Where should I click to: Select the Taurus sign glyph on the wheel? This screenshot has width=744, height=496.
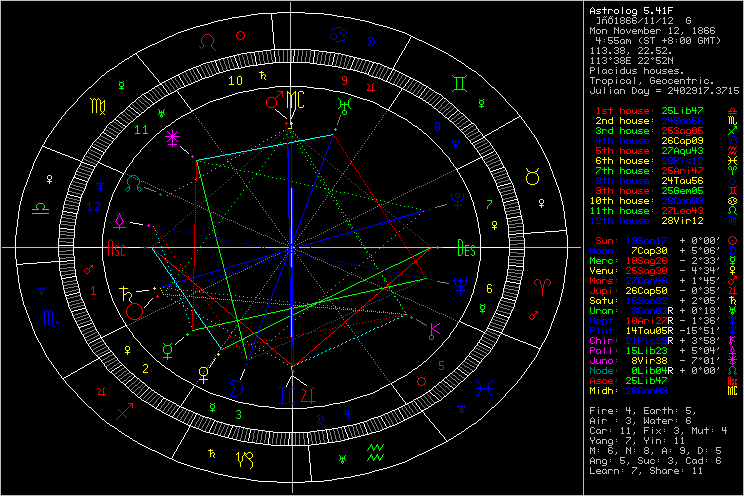click(x=533, y=177)
